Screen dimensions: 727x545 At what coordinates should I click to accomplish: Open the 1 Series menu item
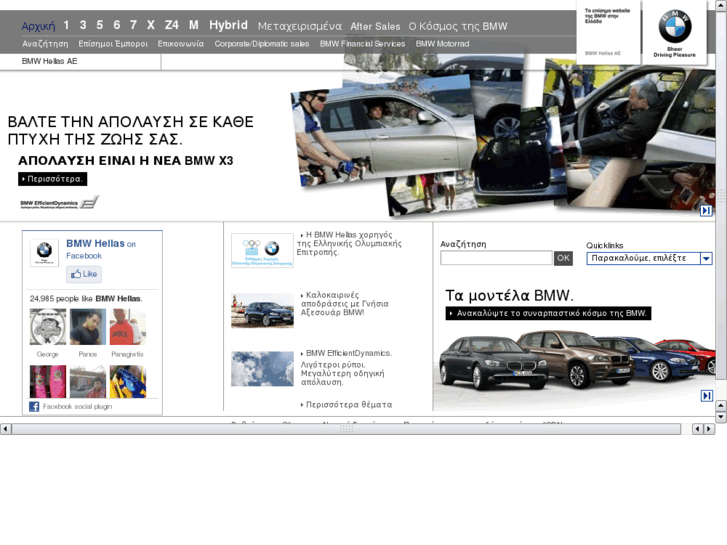[x=66, y=25]
